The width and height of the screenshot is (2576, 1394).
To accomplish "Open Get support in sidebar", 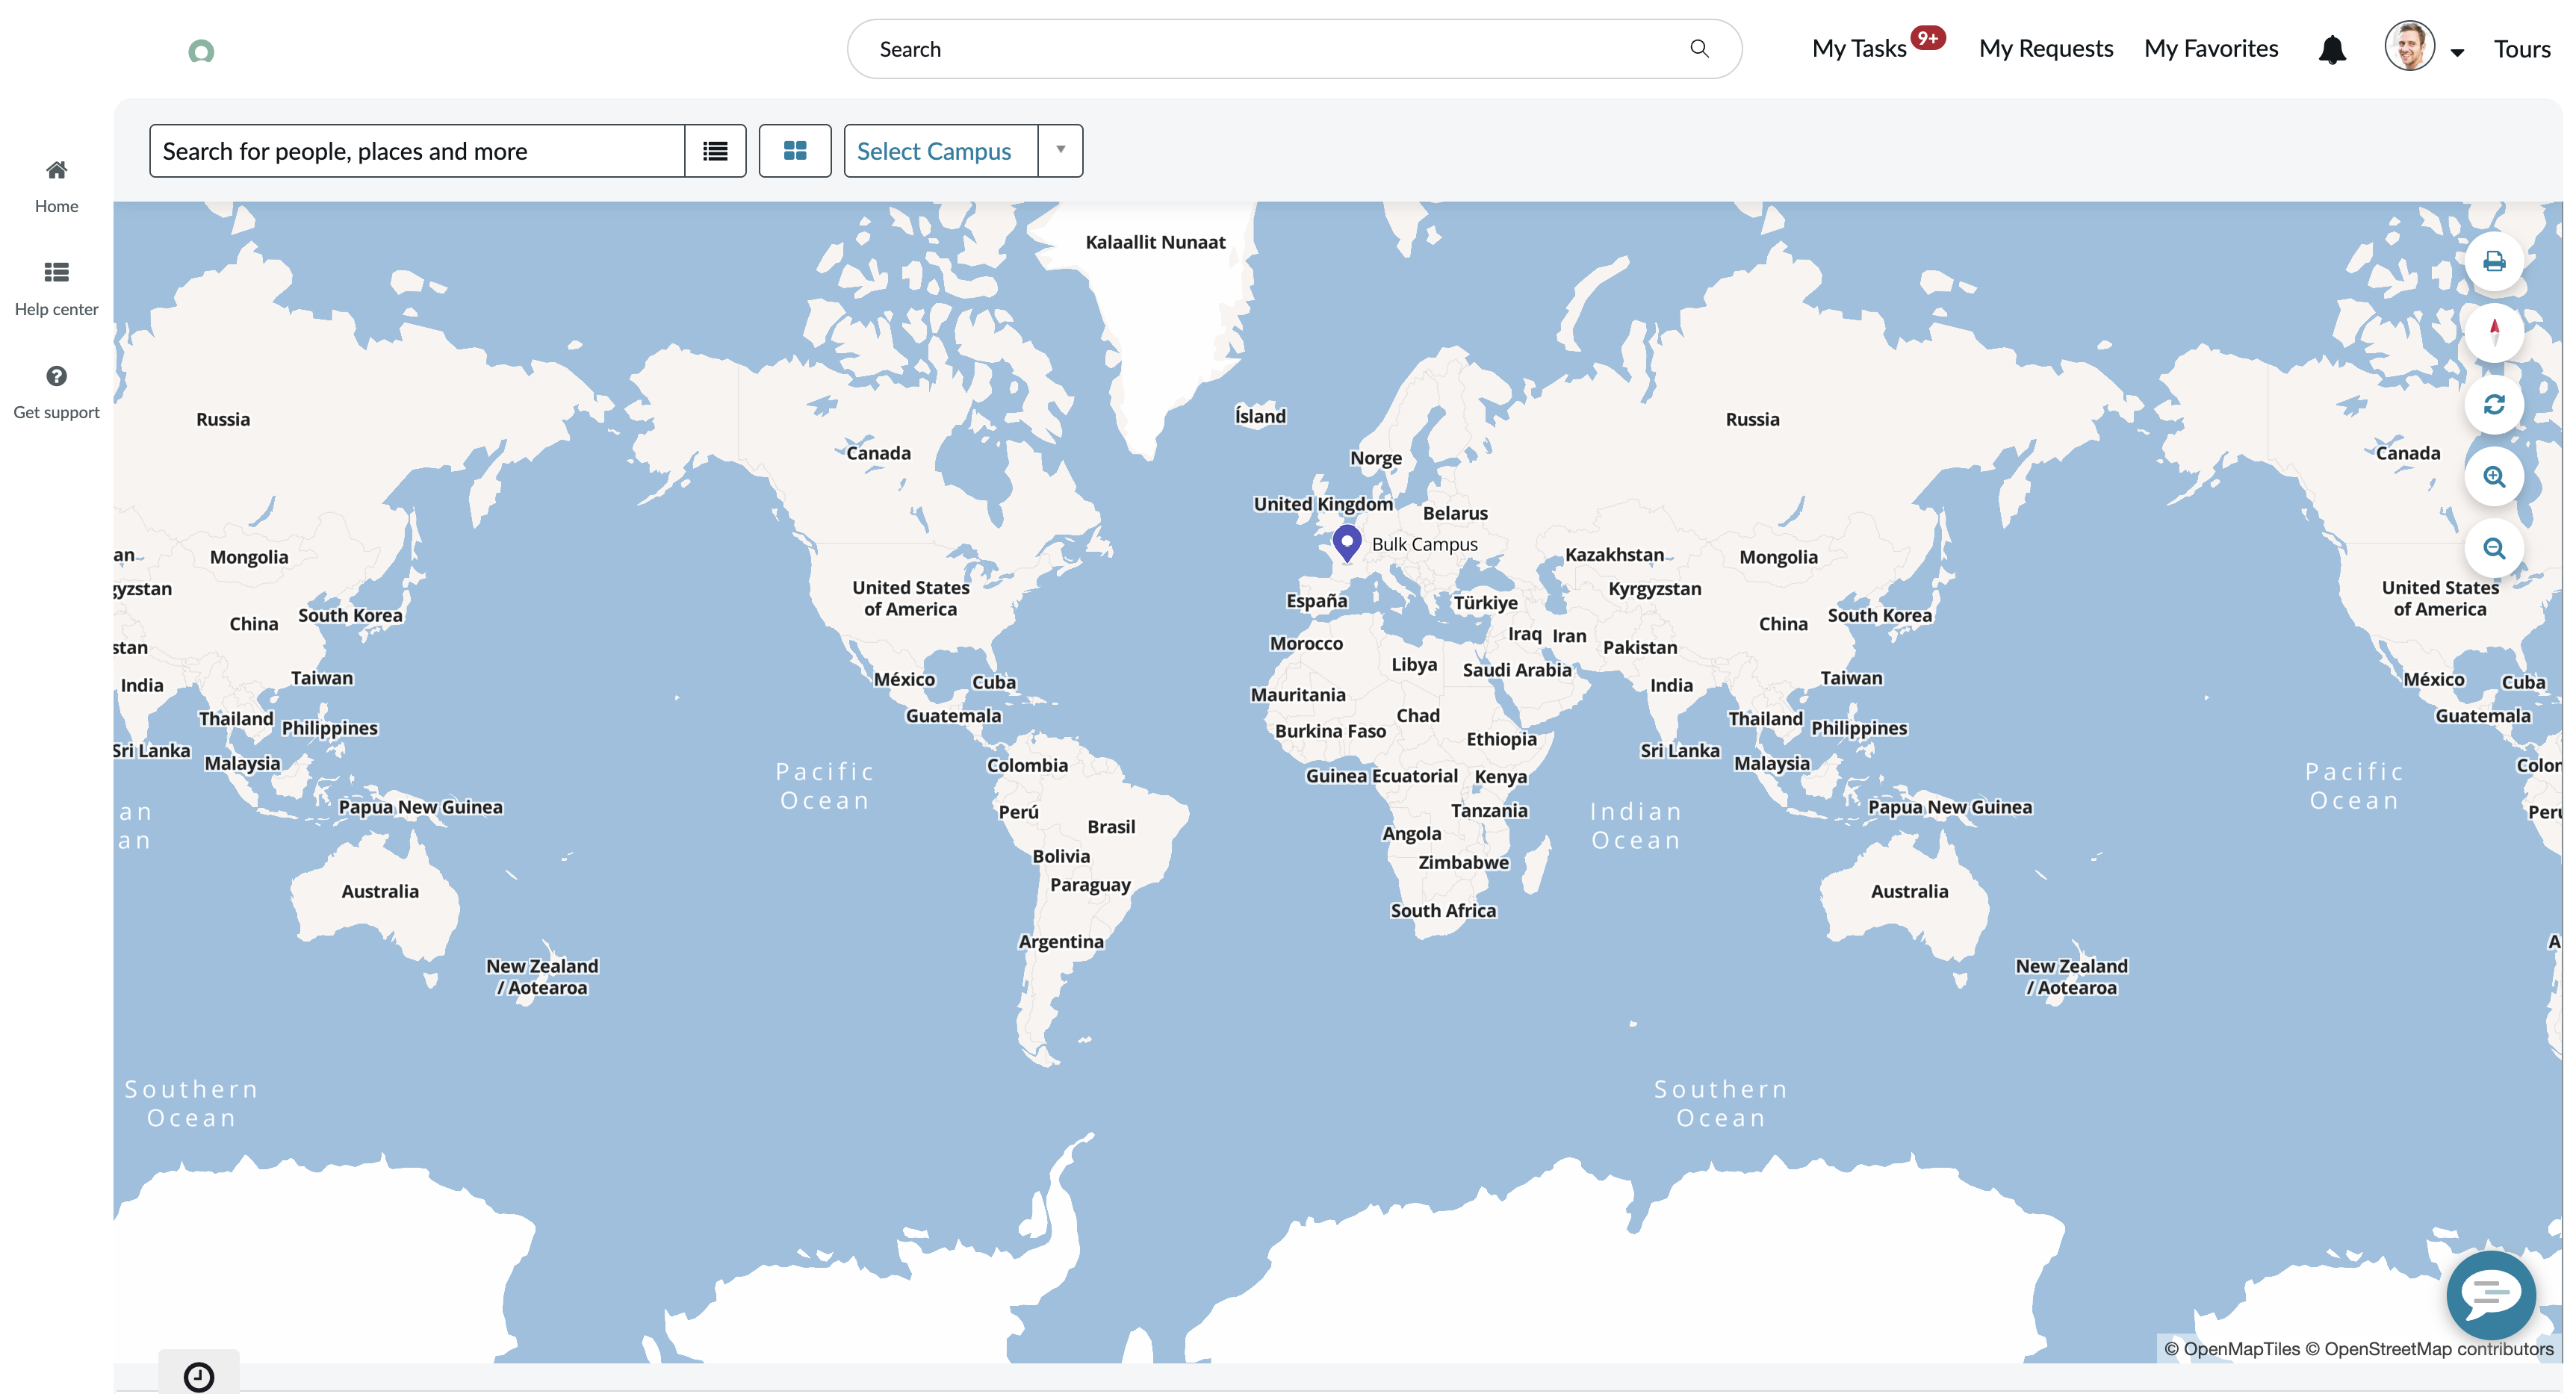I will (57, 393).
